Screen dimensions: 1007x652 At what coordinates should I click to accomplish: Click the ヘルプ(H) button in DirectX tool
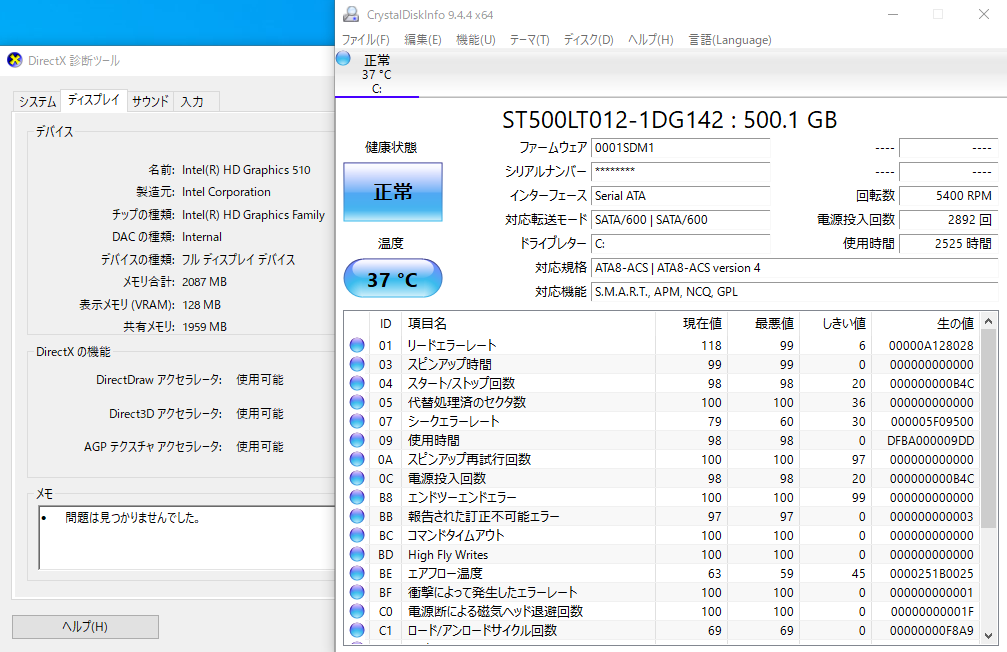coord(85,626)
